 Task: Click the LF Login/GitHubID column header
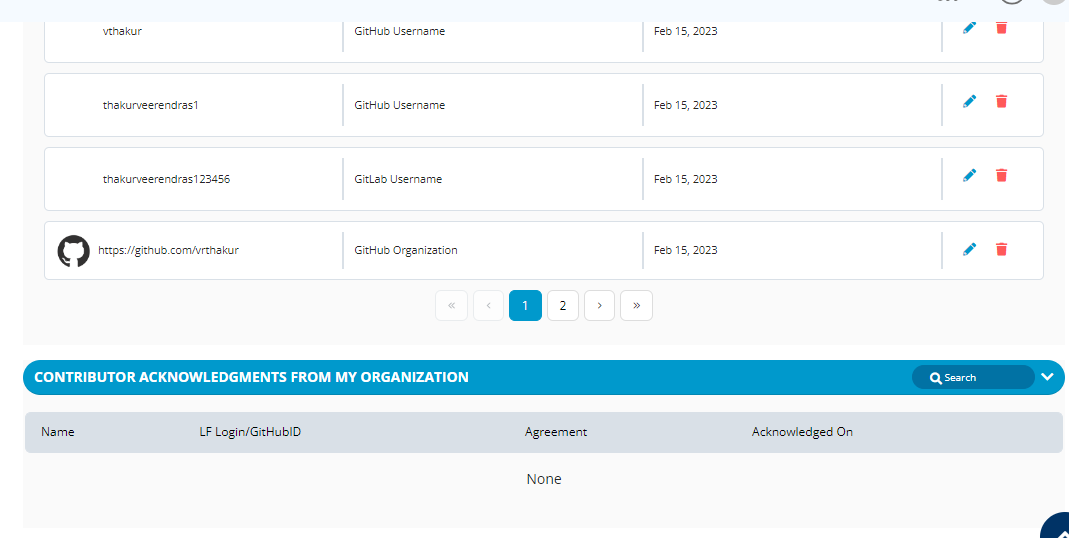coord(250,432)
